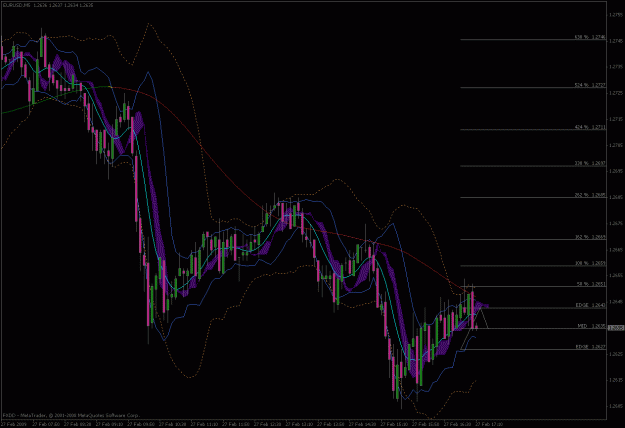Screen dimensions: 625x428
Task: Select the 638 % Fibonacci level label
Action: pos(590,37)
